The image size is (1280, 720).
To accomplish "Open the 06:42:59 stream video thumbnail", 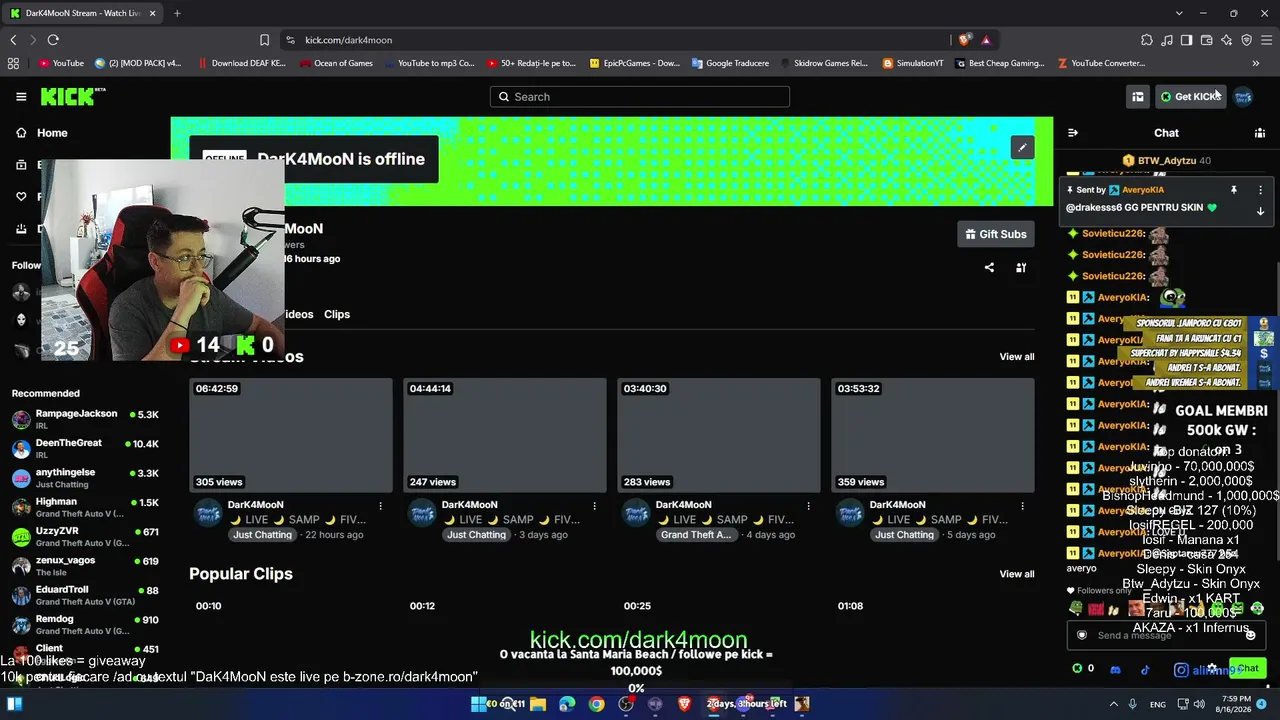I will (291, 435).
